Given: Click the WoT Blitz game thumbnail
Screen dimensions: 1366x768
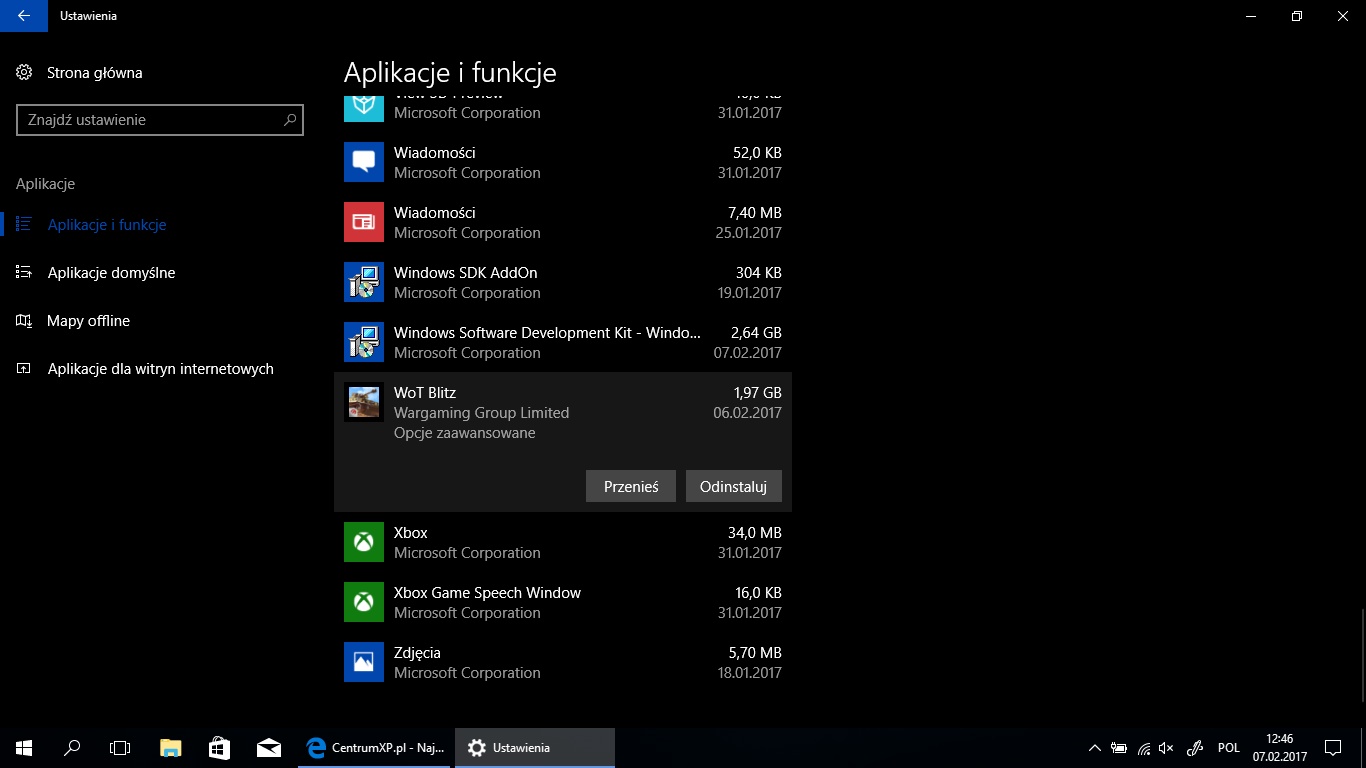Looking at the screenshot, I should pos(364,402).
